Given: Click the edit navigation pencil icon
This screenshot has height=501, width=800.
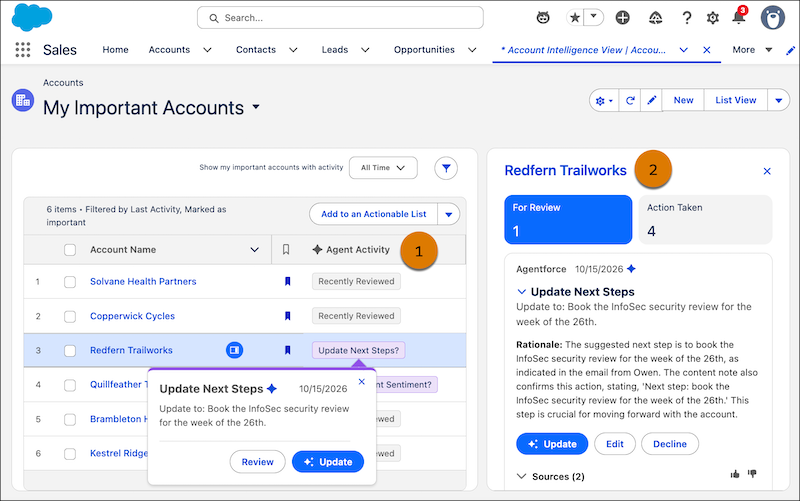Looking at the screenshot, I should tap(790, 50).
